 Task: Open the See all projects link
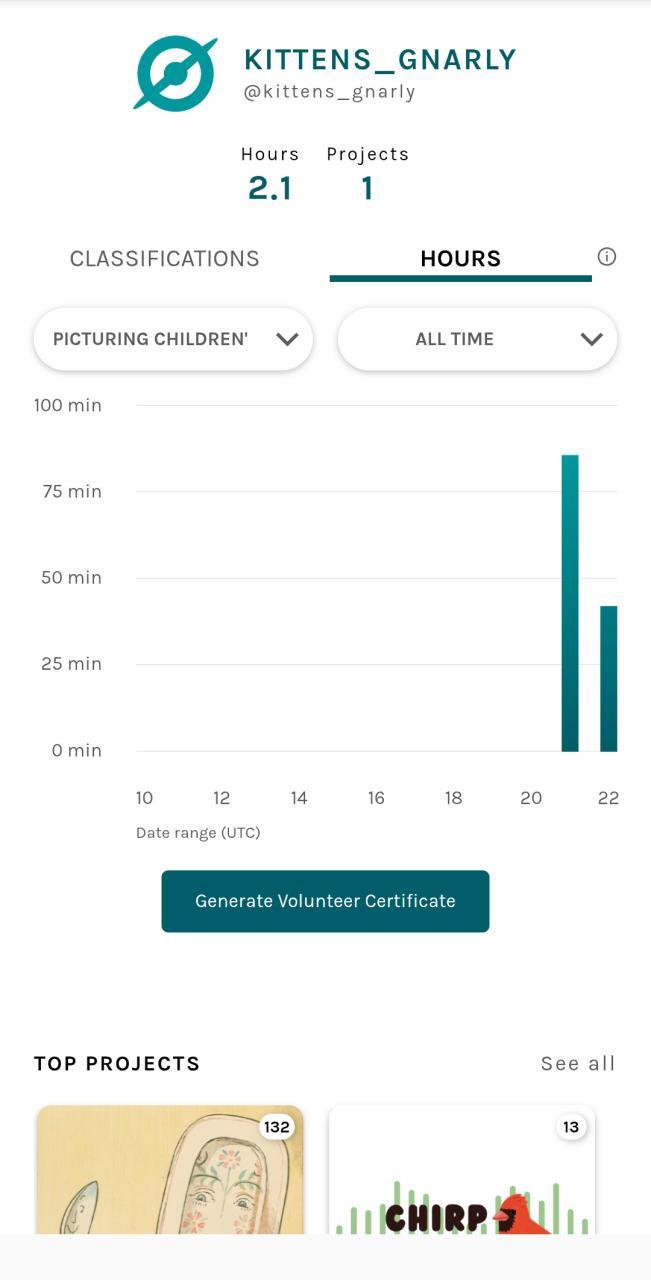(577, 1063)
